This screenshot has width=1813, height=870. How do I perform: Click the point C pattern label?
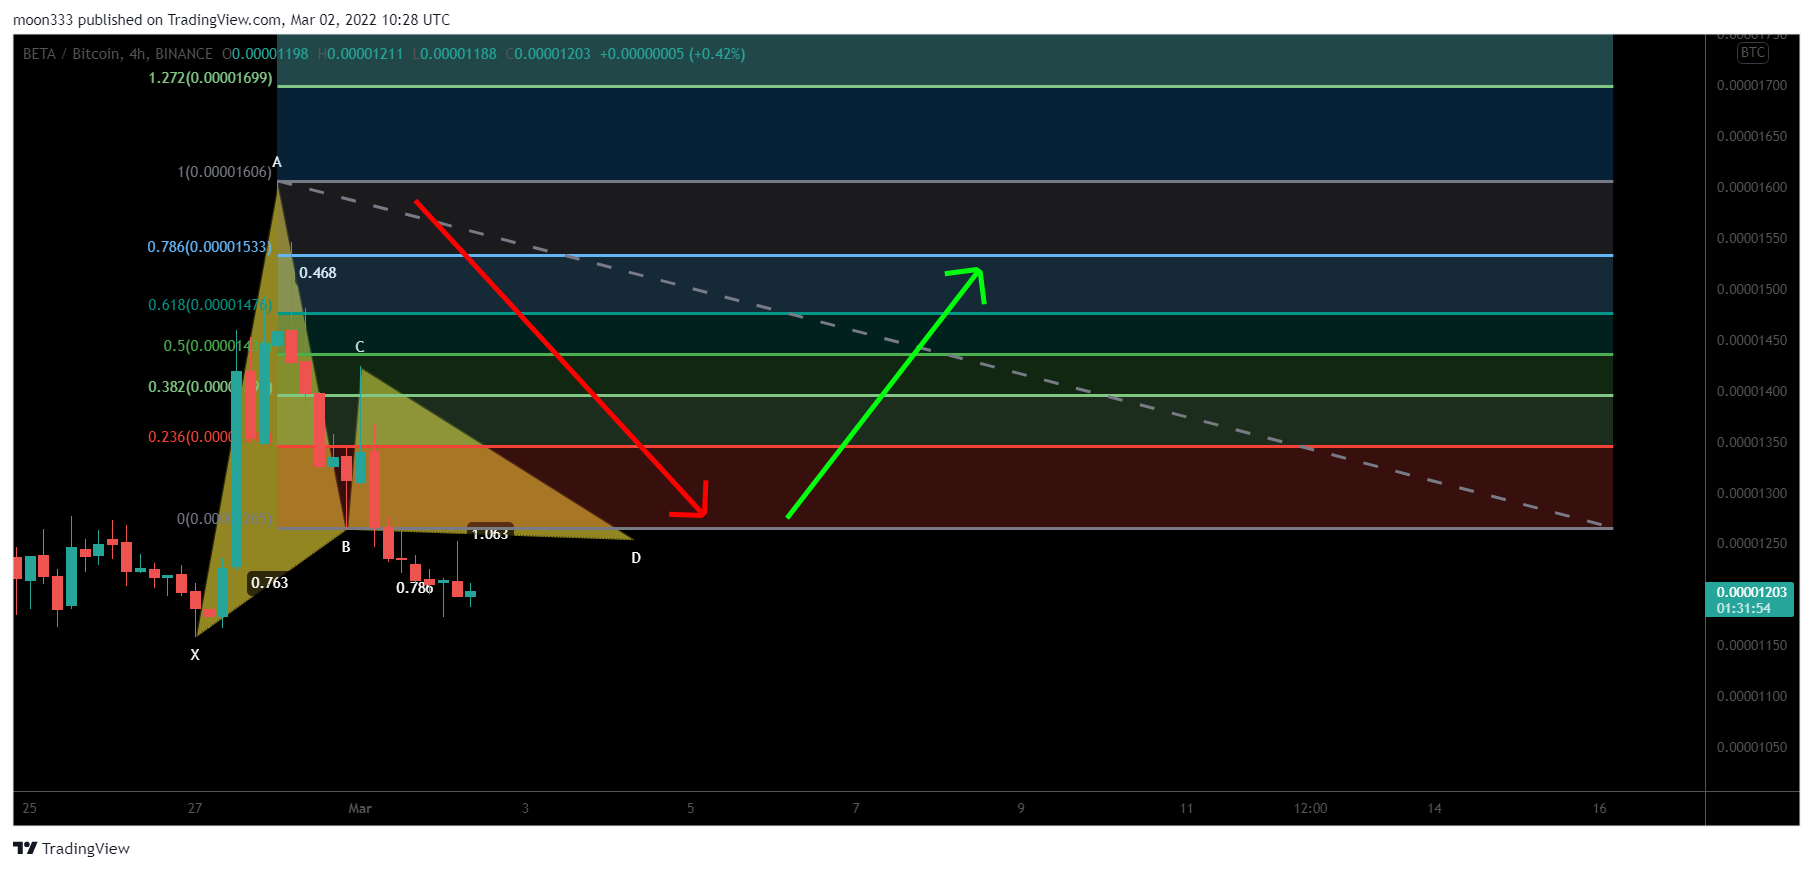coord(360,347)
